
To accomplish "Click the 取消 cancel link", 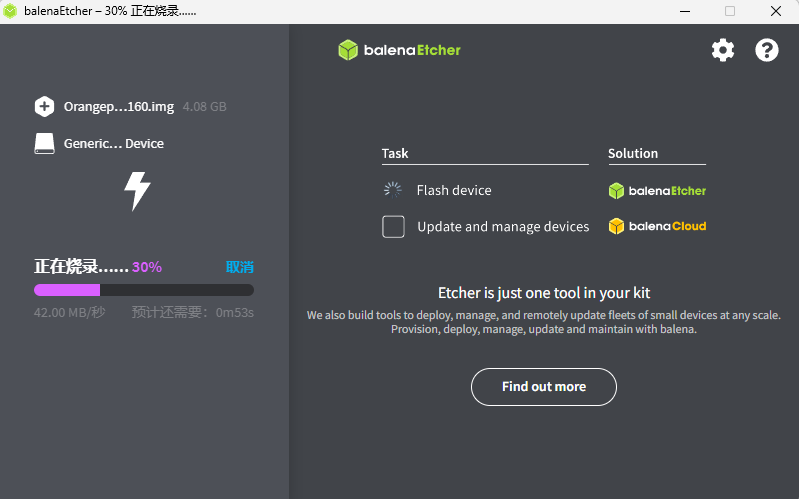I will coord(239,267).
